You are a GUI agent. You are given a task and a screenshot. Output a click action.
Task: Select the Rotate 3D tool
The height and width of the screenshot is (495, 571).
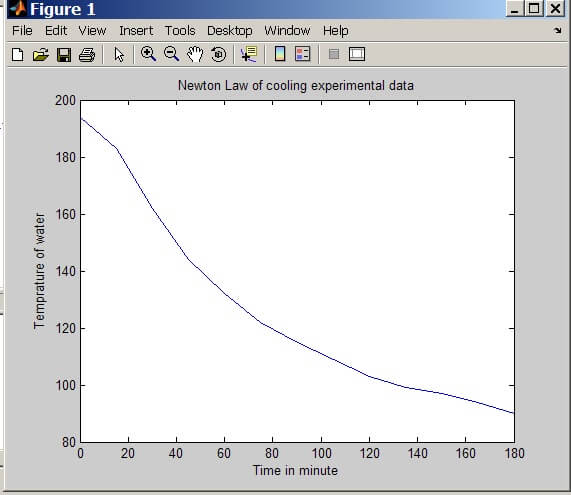point(218,55)
